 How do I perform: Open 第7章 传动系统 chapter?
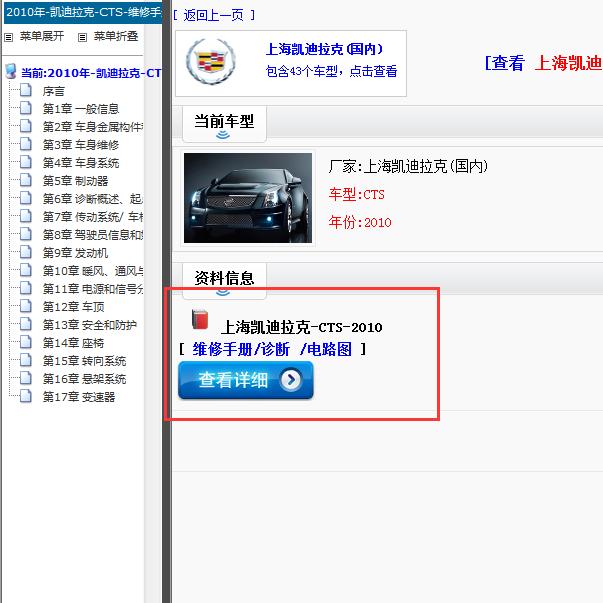[92, 217]
